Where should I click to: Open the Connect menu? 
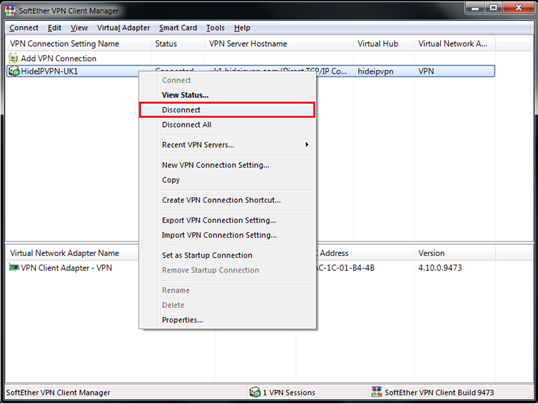[24, 28]
